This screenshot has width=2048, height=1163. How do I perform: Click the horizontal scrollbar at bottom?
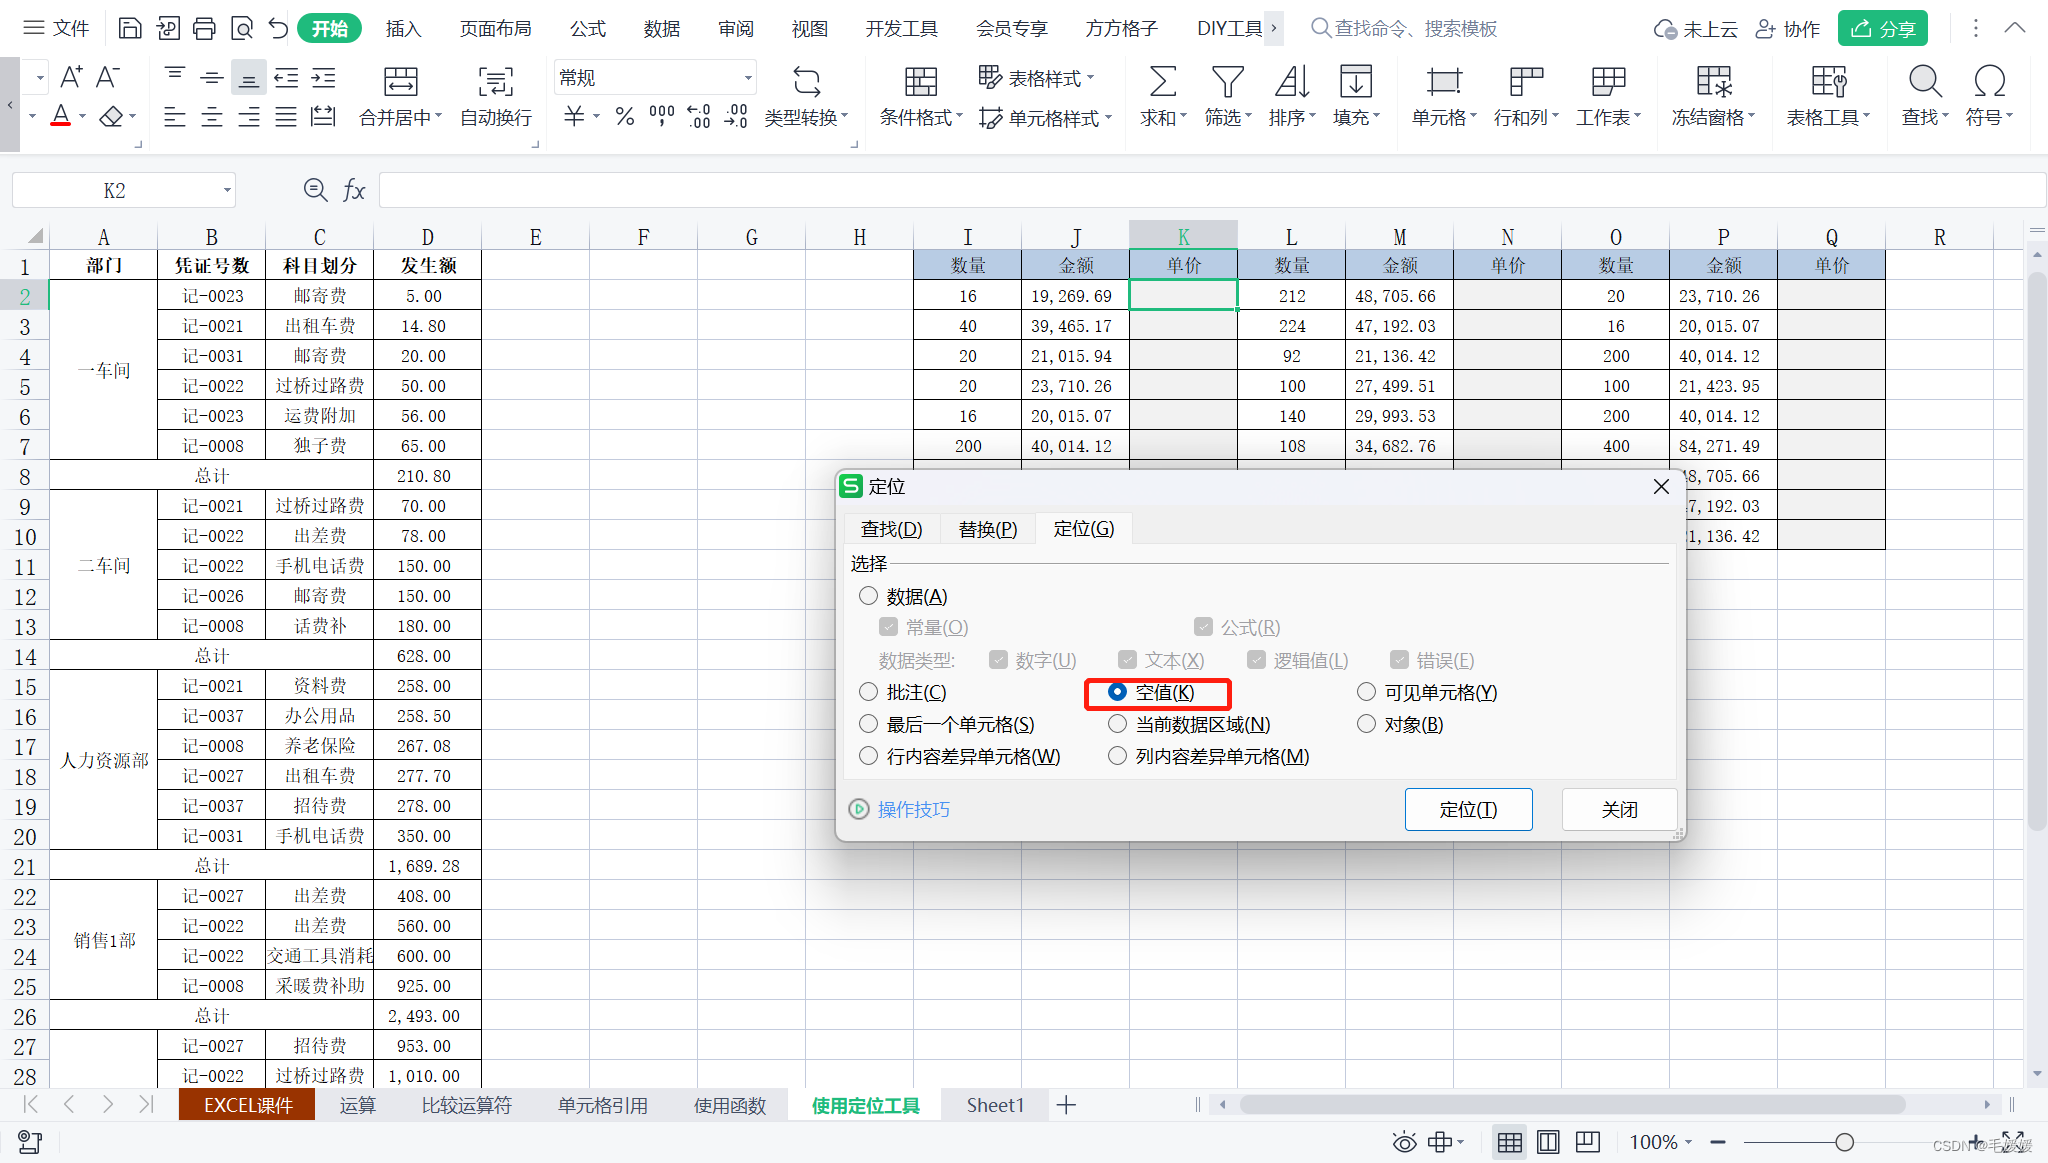pyautogui.click(x=1572, y=1104)
